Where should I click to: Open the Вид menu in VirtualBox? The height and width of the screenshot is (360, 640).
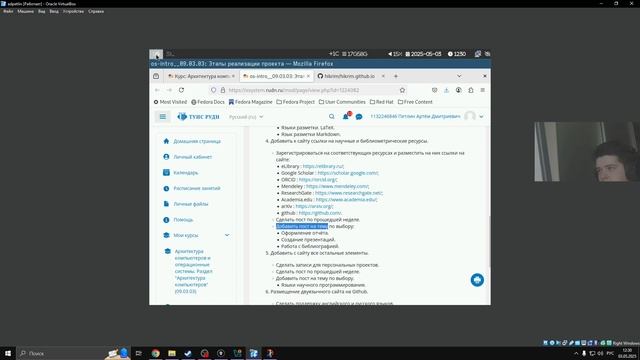point(42,11)
